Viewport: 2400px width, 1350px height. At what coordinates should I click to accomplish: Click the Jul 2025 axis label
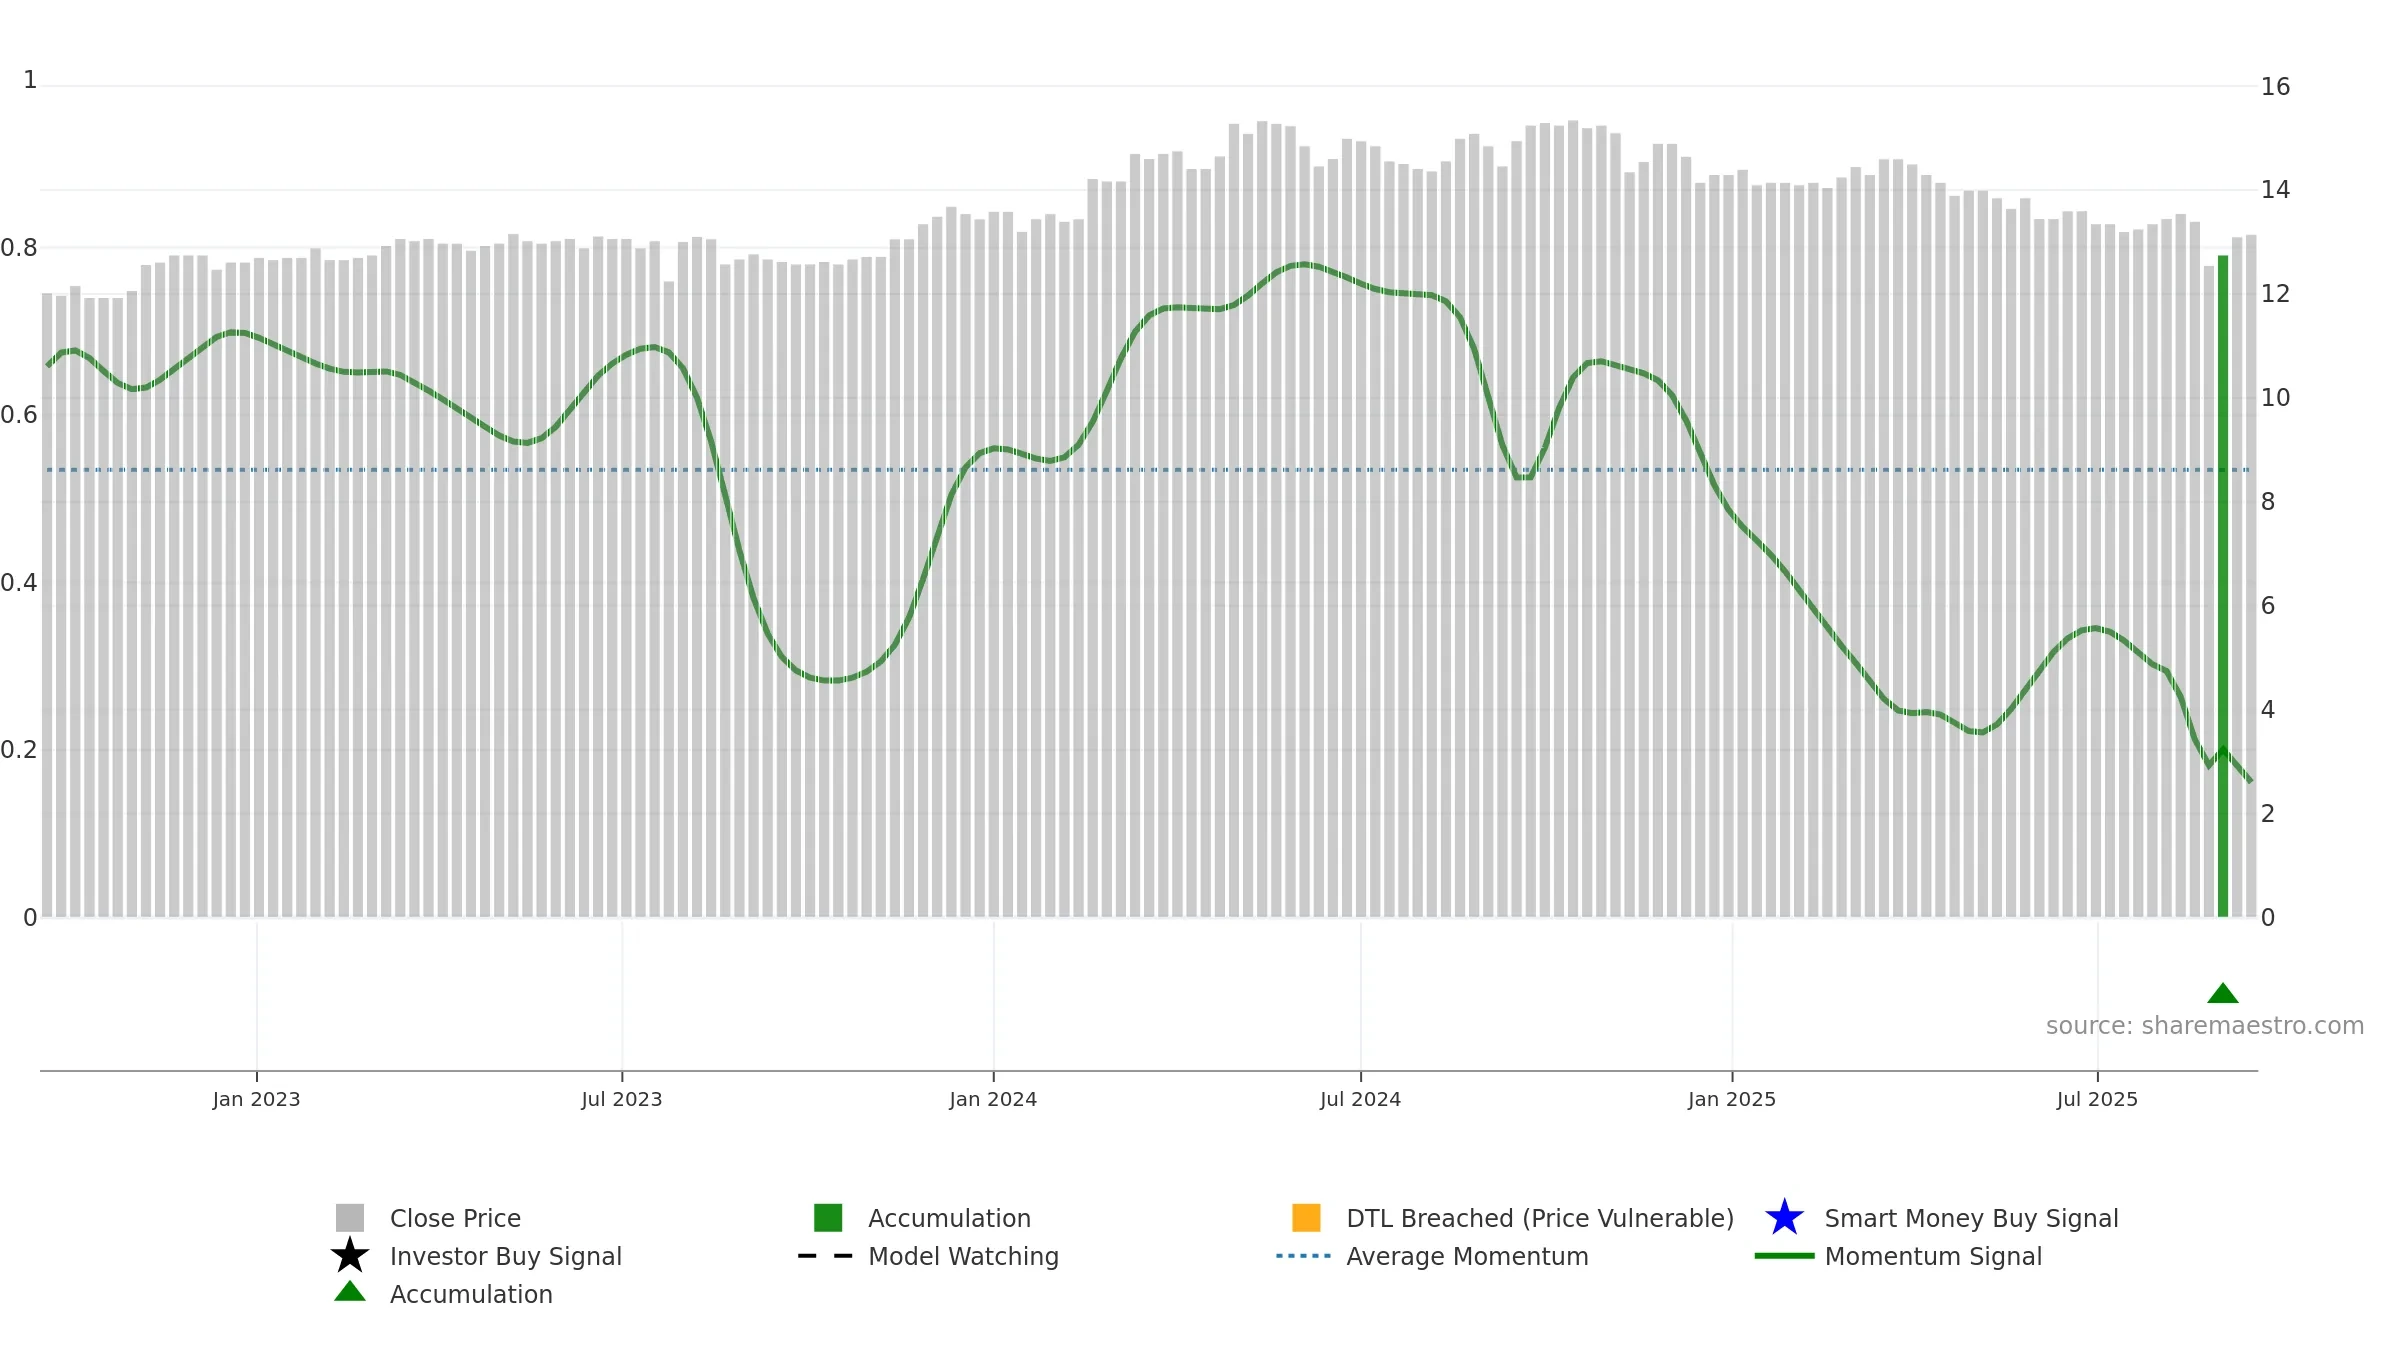[2097, 1100]
